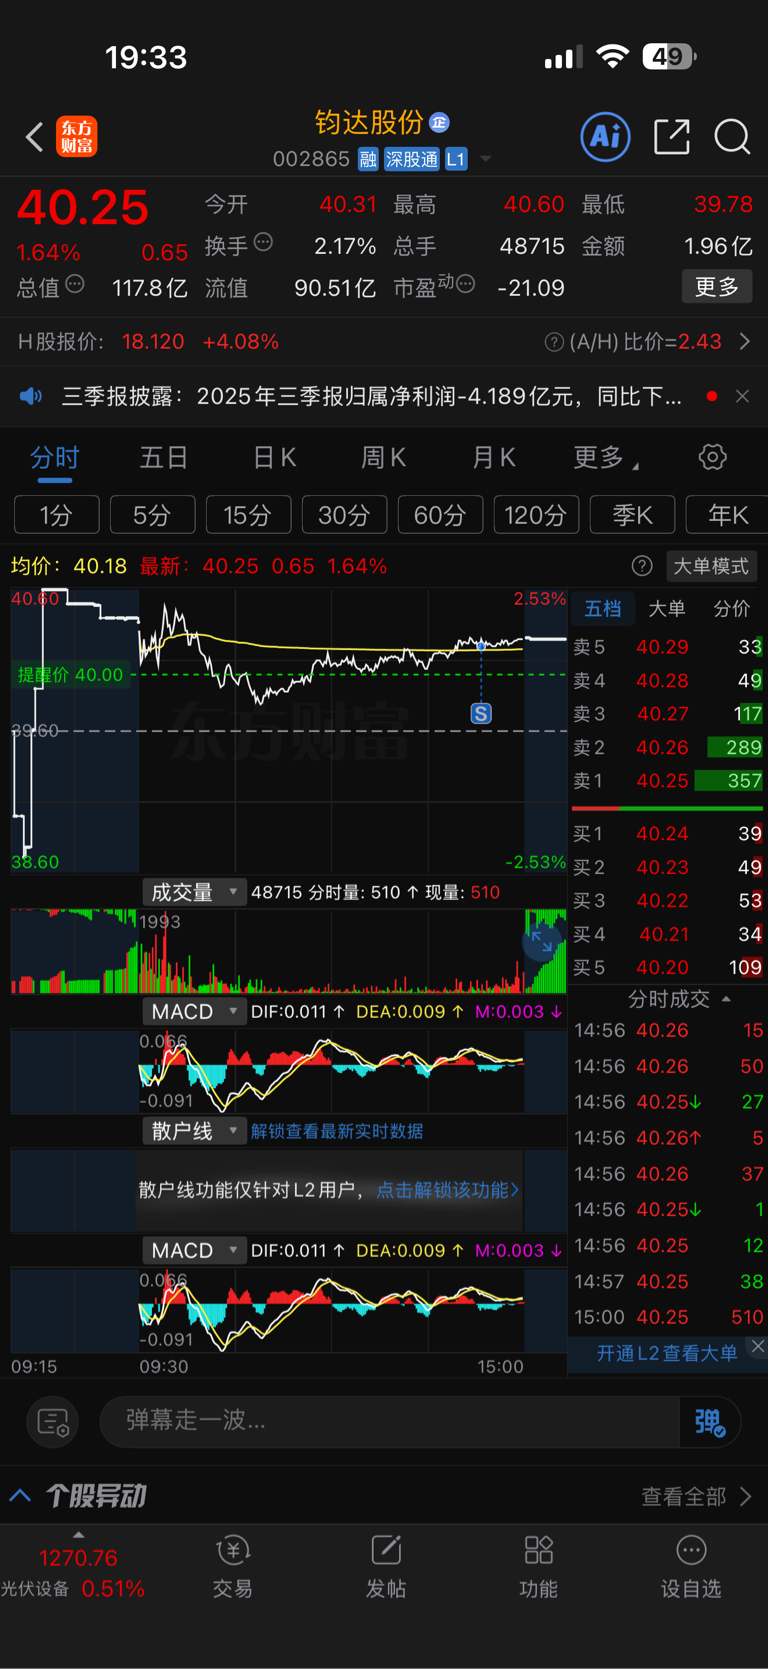Tap the share export icon
768x1669 pixels.
[x=672, y=136]
